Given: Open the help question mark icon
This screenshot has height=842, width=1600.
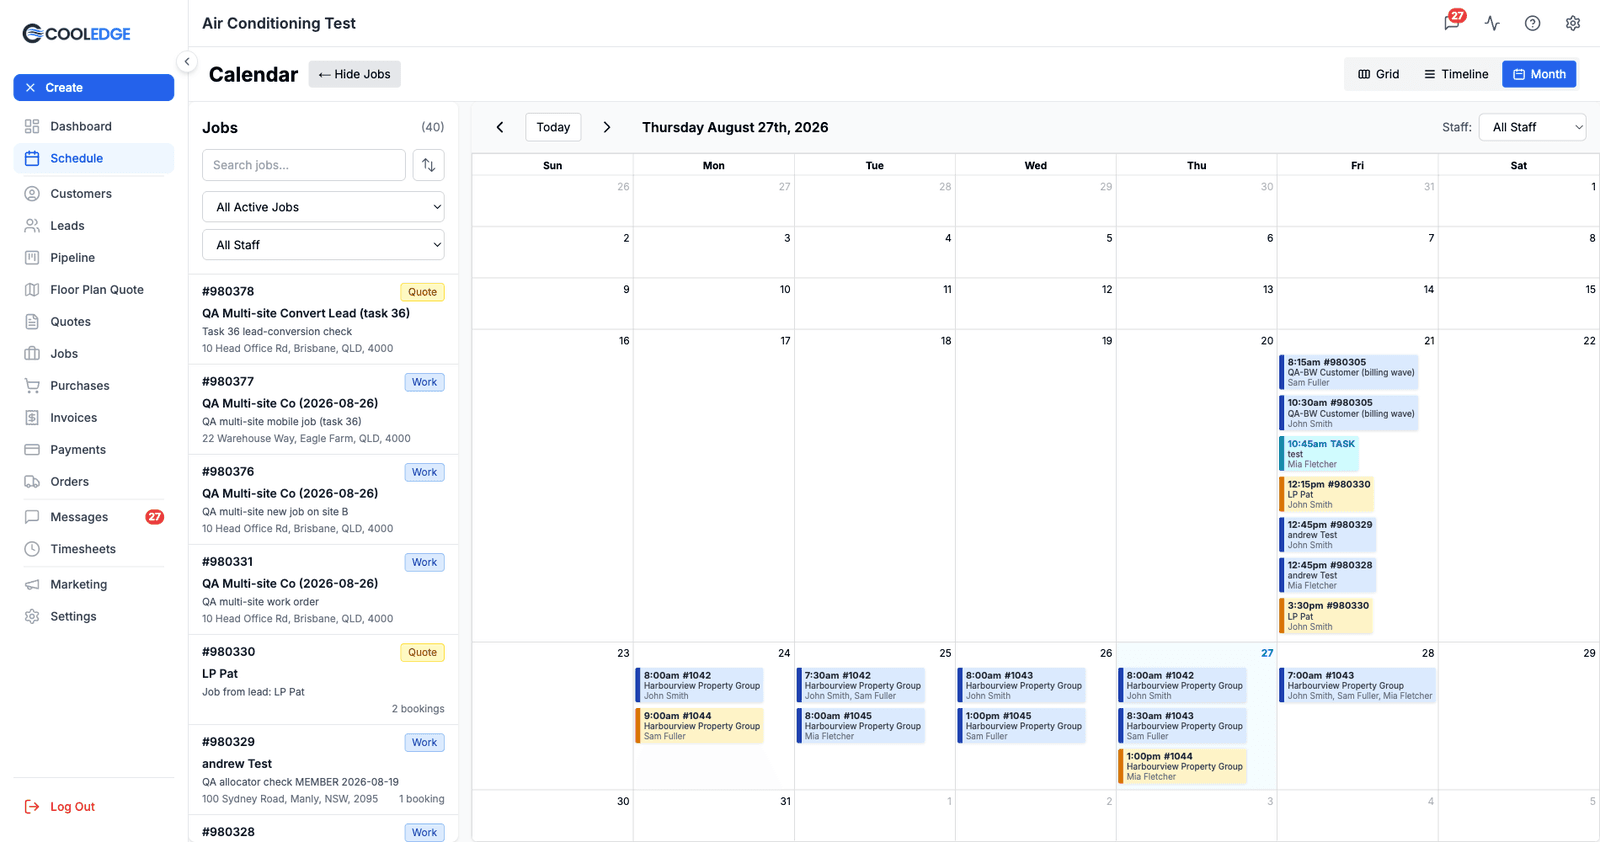Looking at the screenshot, I should (1532, 23).
